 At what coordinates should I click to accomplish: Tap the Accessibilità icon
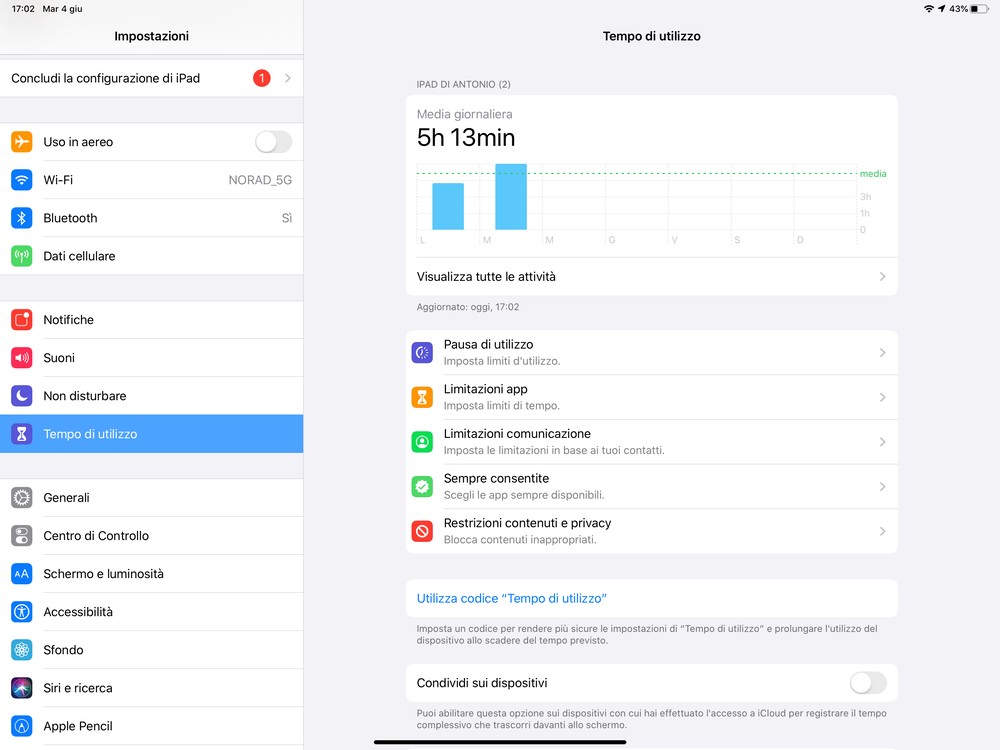tap(22, 612)
